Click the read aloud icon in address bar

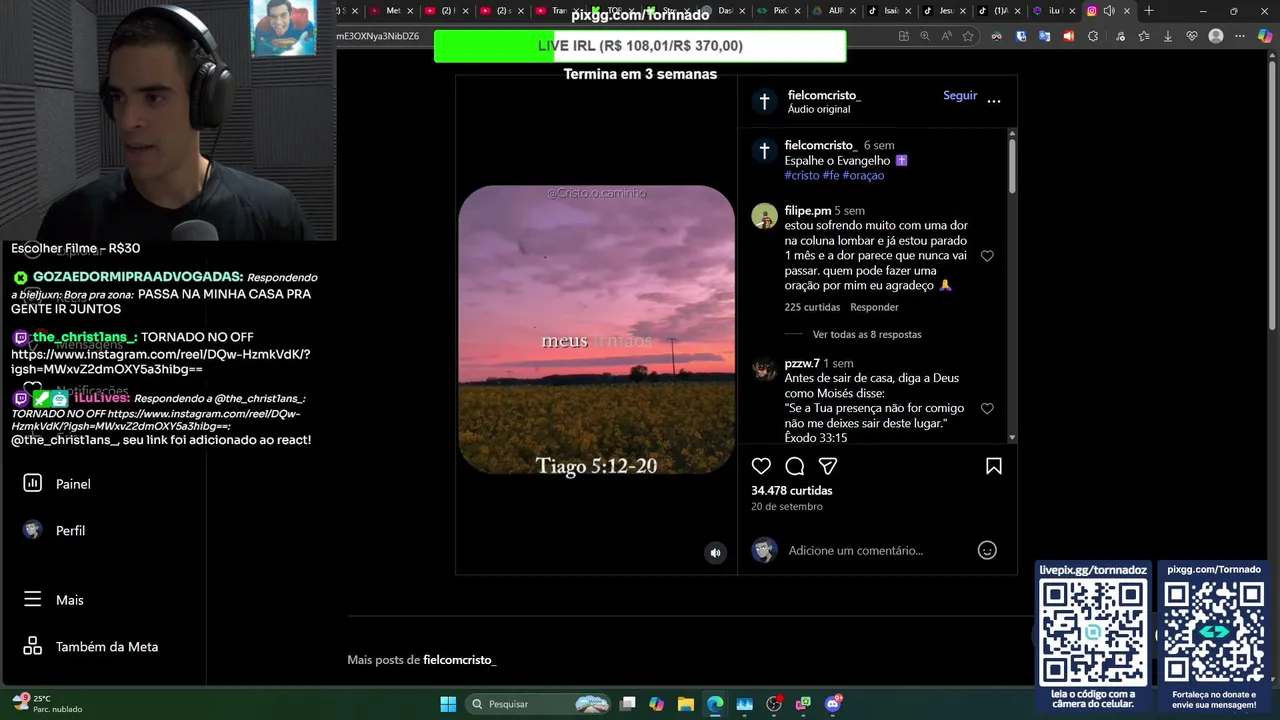click(946, 36)
